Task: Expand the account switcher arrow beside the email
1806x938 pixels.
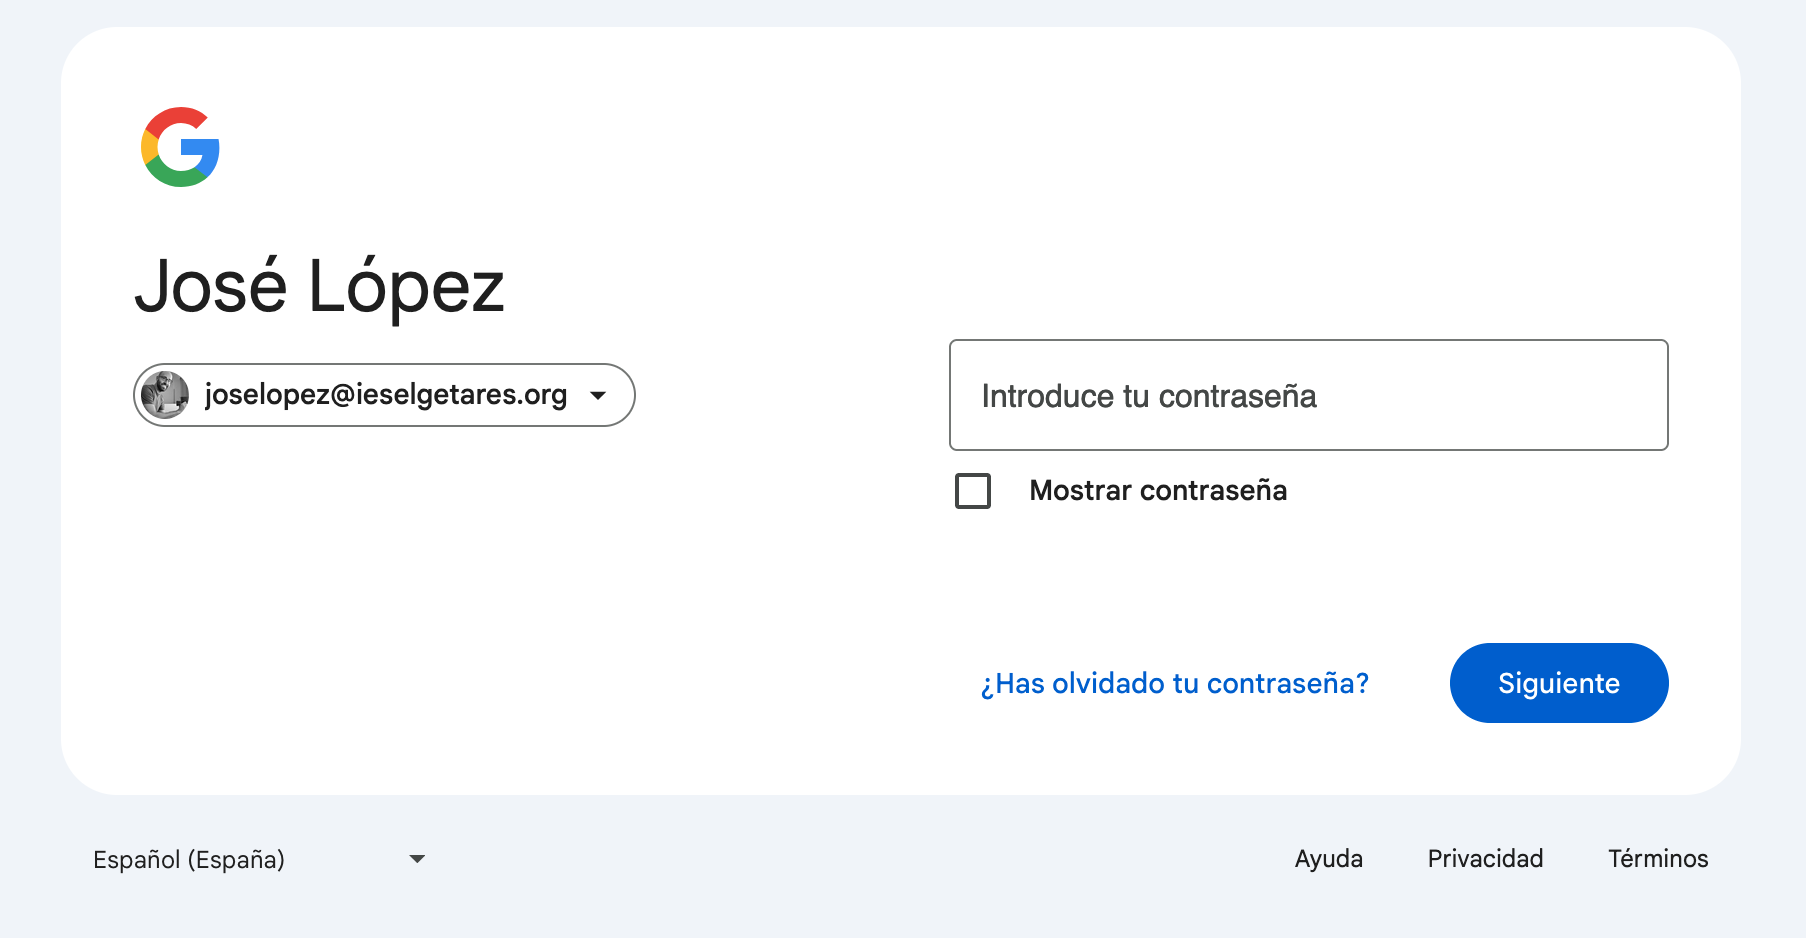Action: (x=598, y=395)
